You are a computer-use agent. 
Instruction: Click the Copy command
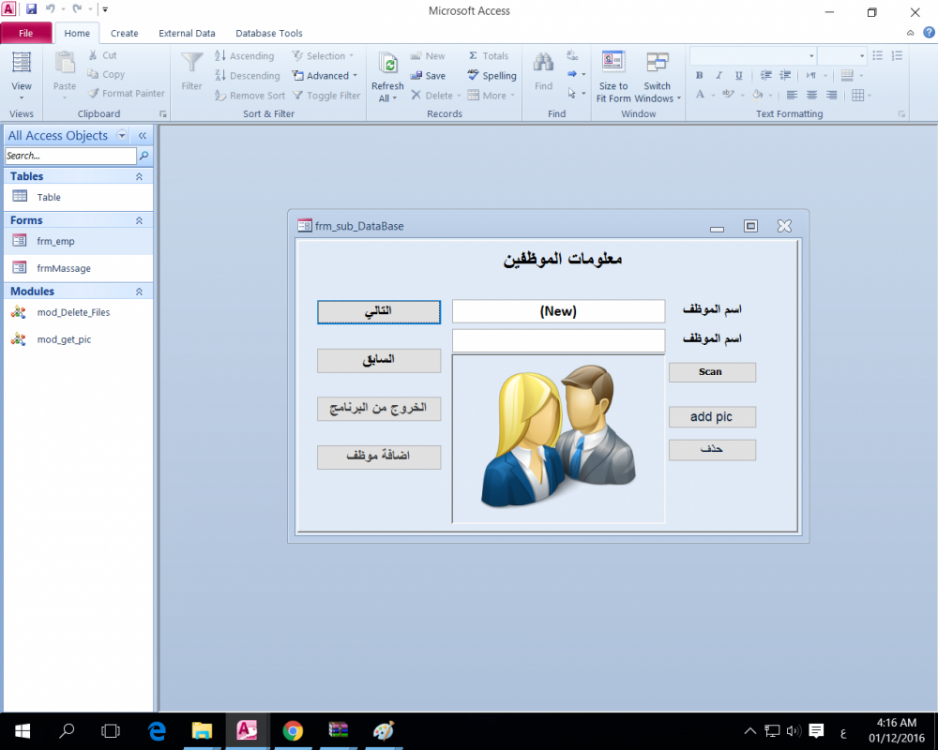click(106, 74)
